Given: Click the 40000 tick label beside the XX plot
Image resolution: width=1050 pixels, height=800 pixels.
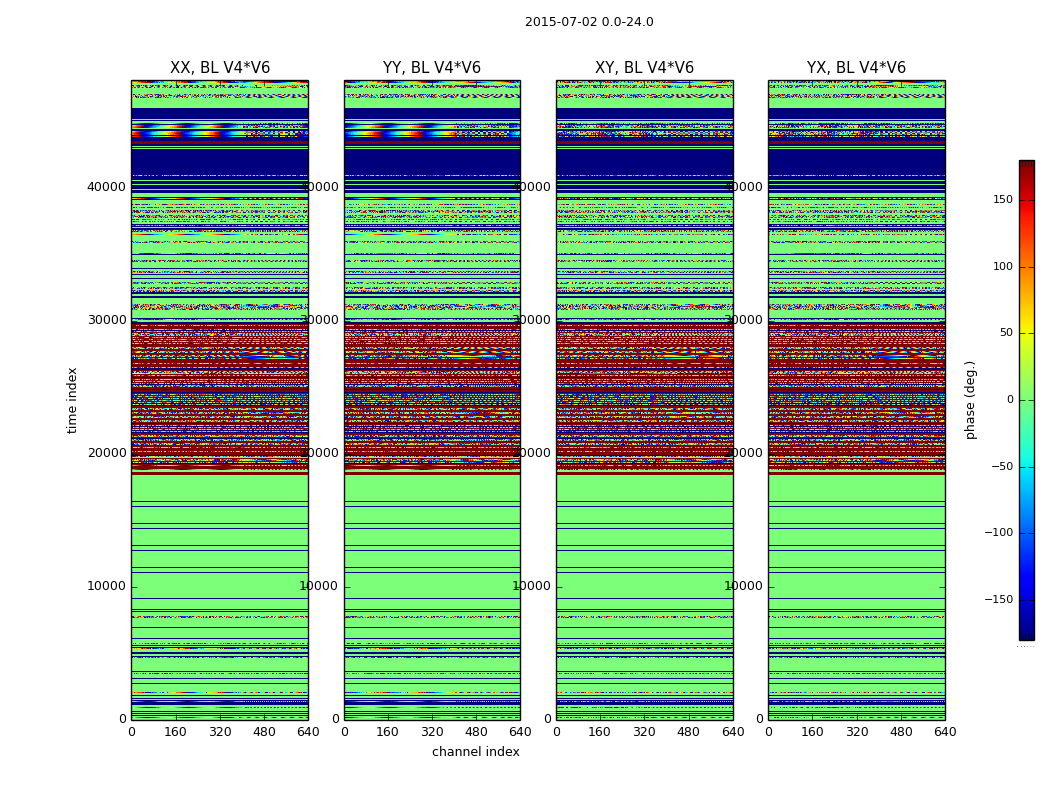Looking at the screenshot, I should tap(106, 187).
